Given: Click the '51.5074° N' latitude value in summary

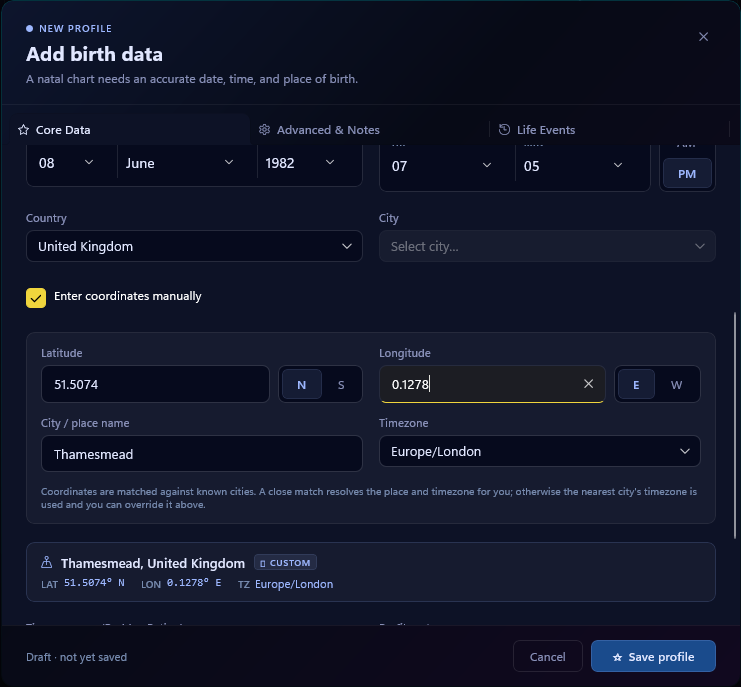Looking at the screenshot, I should [94, 583].
